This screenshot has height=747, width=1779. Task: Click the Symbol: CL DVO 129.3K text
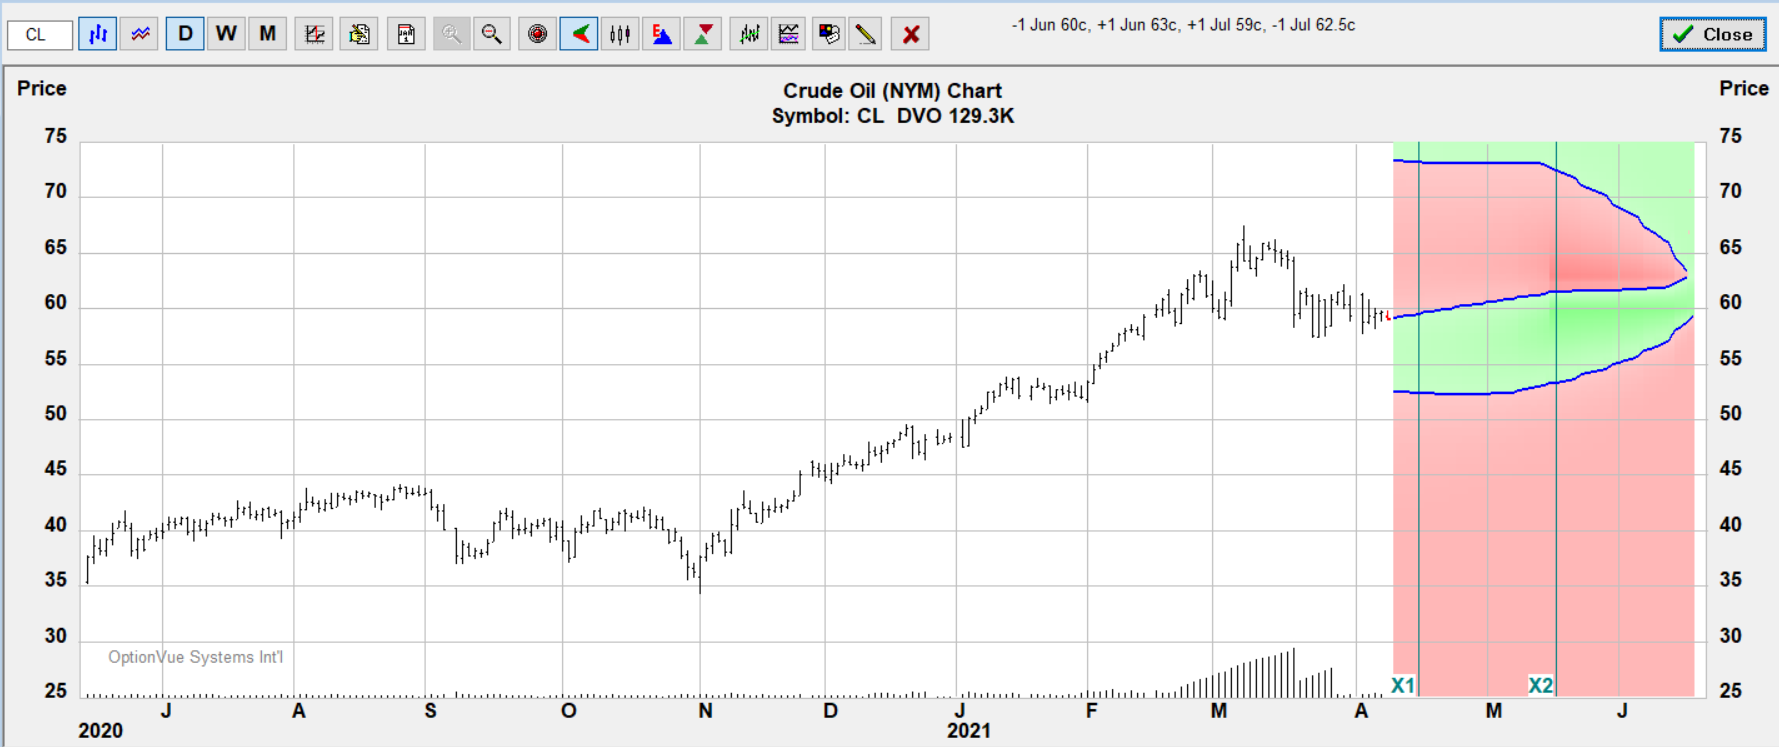pos(892,116)
